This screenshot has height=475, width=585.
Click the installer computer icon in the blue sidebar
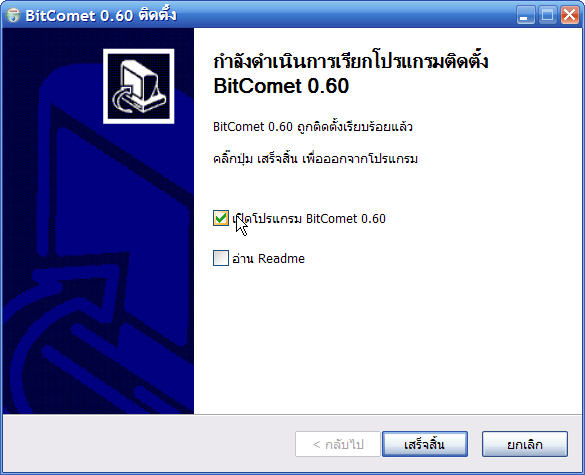tap(139, 86)
